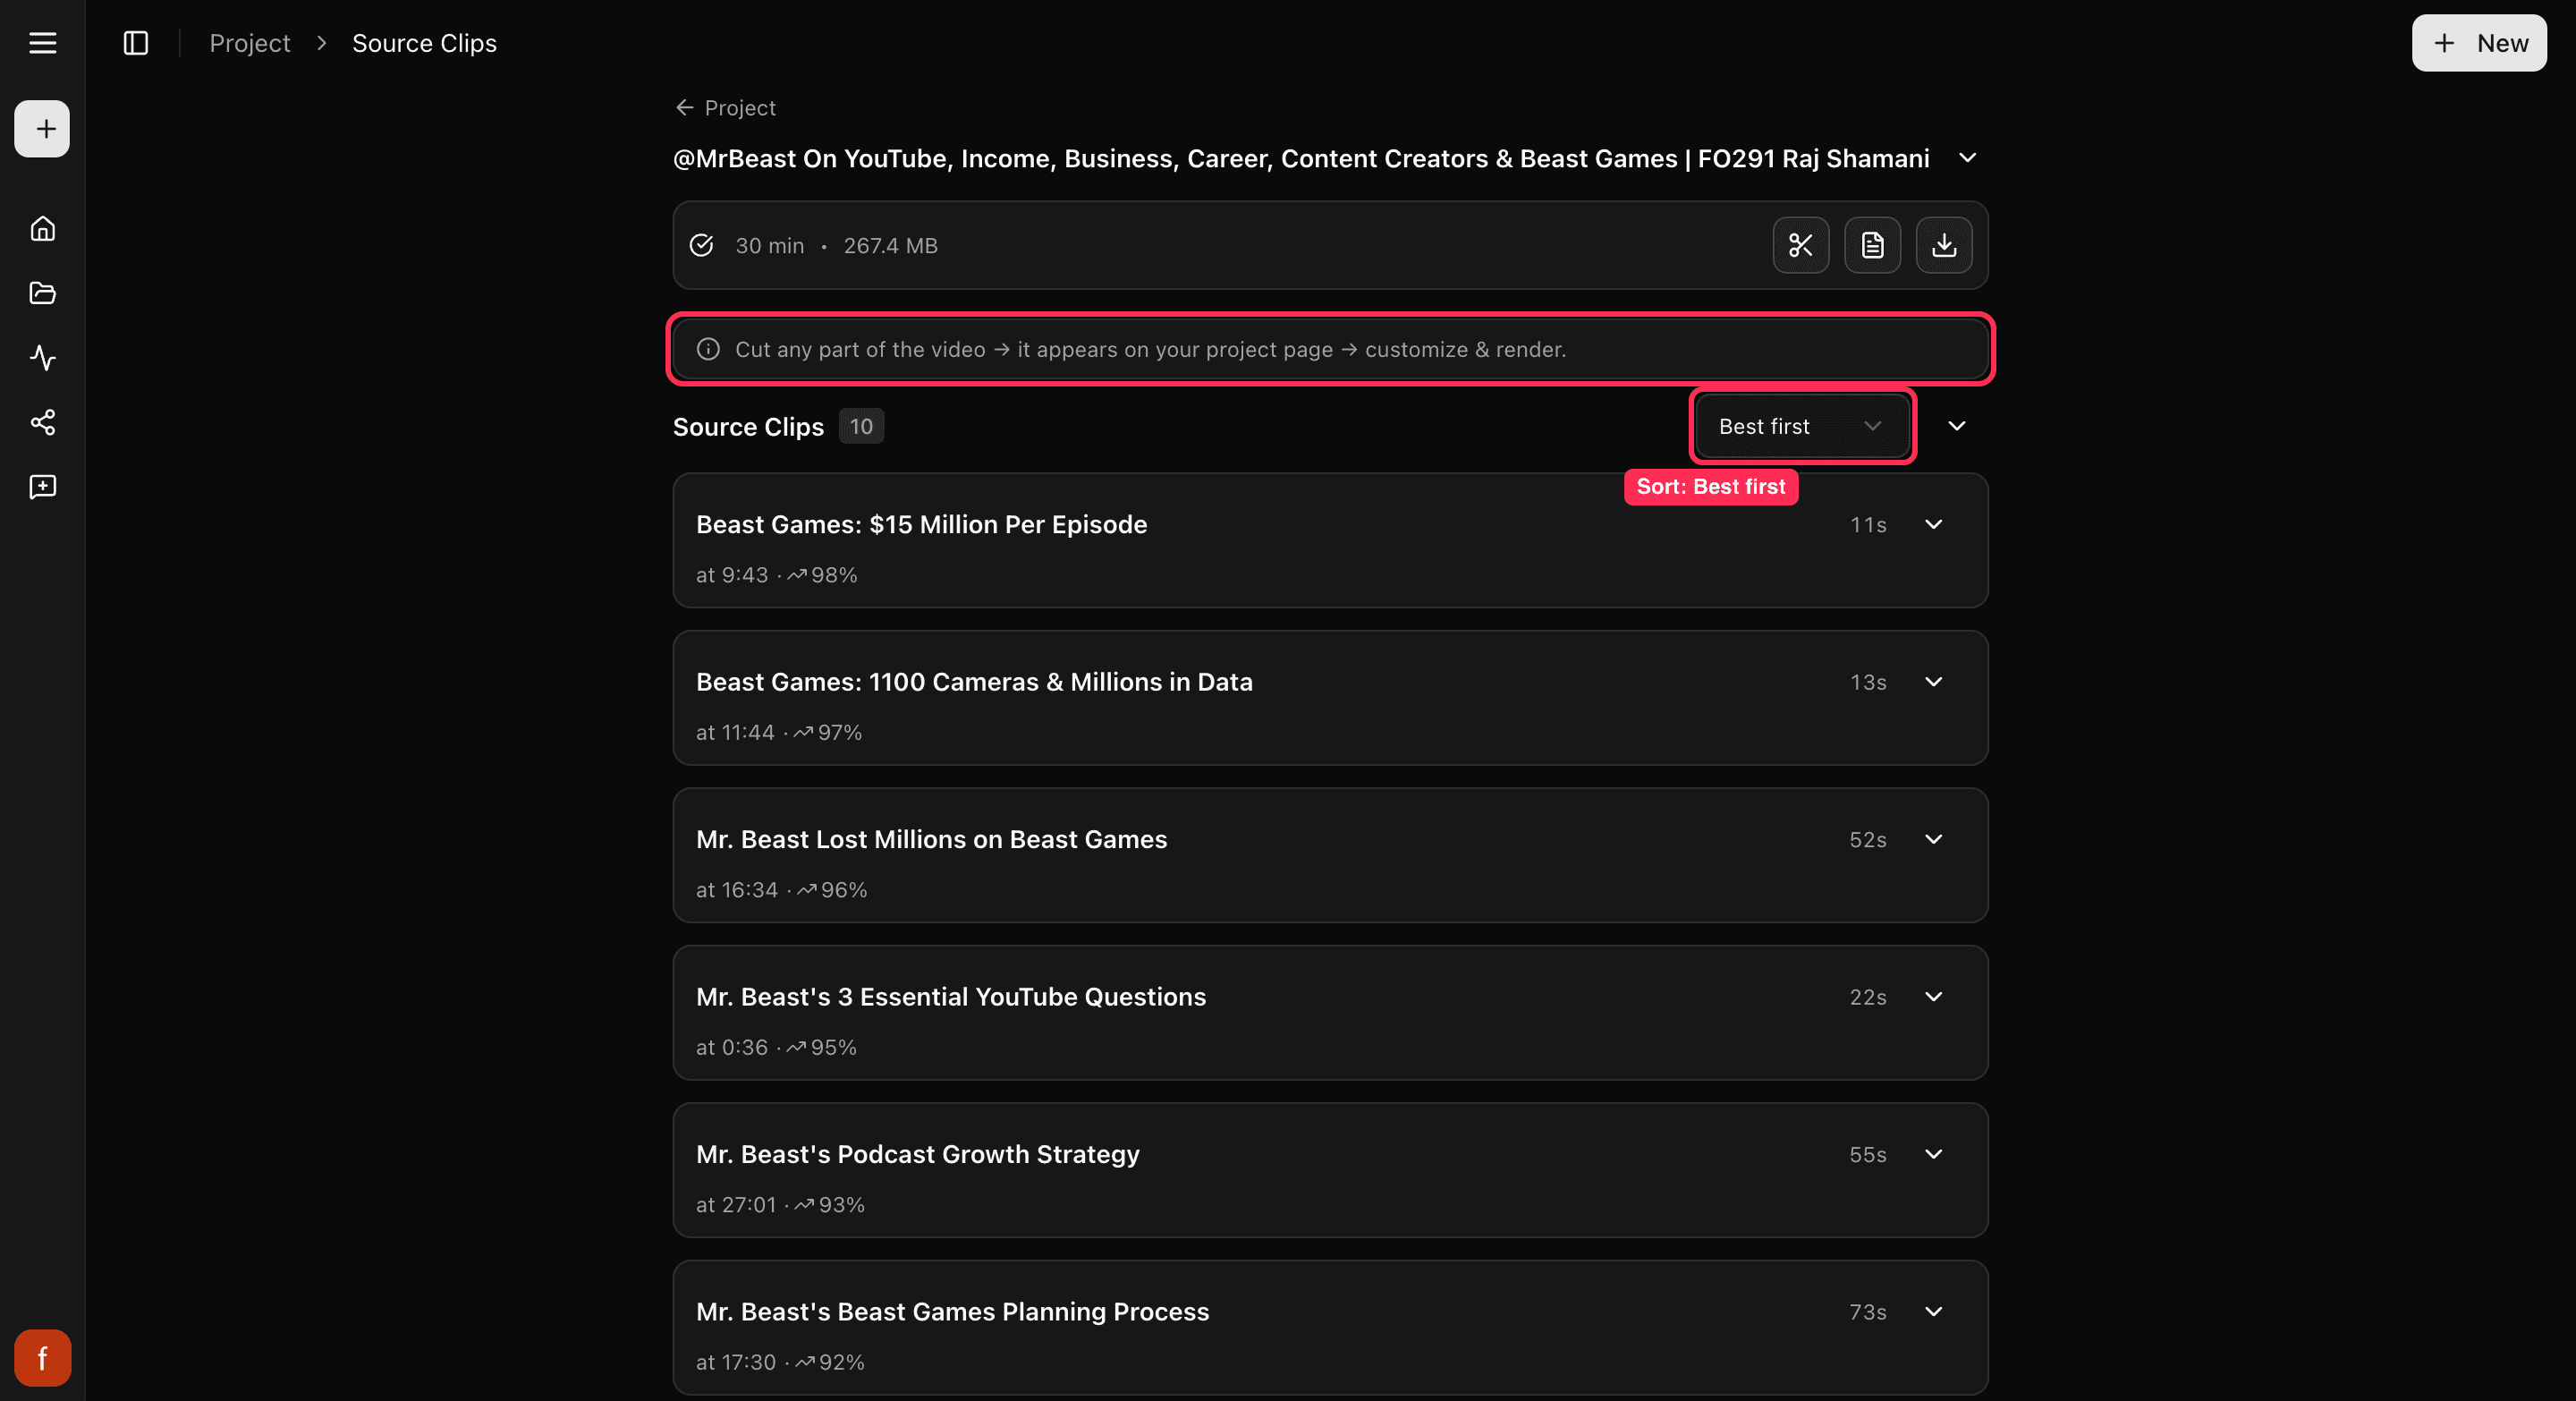2576x1401 pixels.
Task: Click Project in breadcrumb
Action: click(x=250, y=43)
